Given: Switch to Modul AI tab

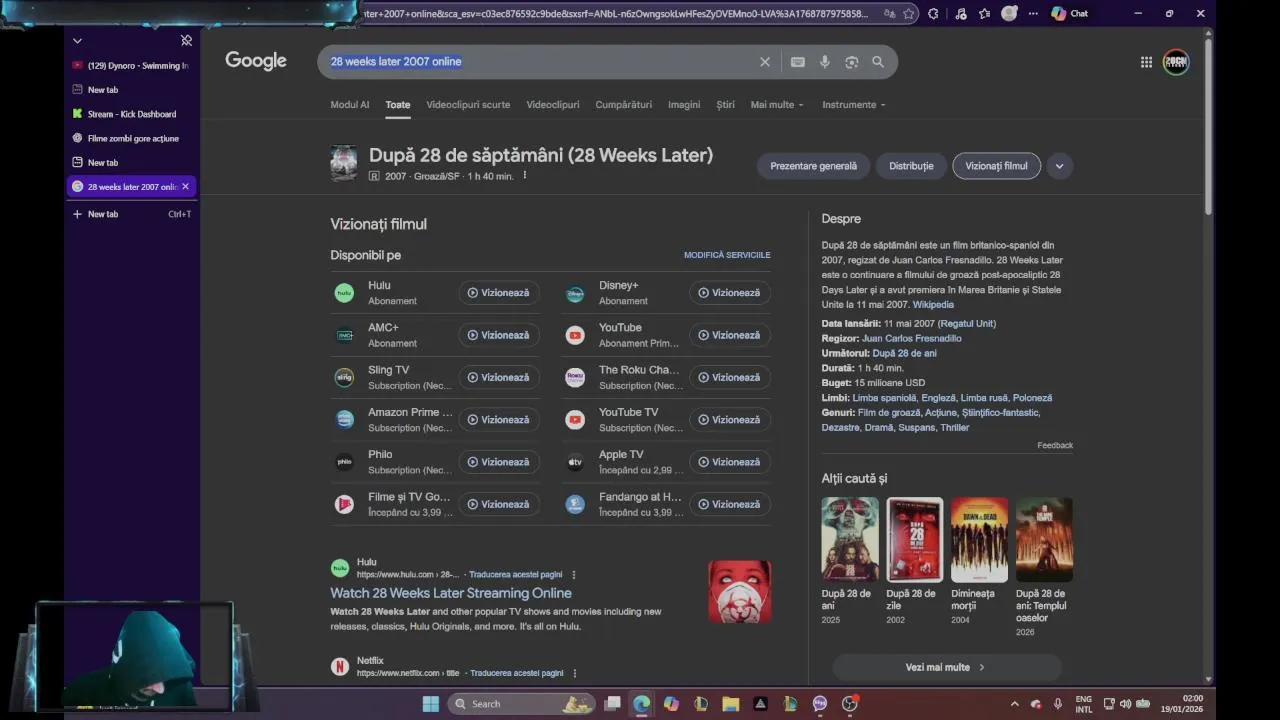Looking at the screenshot, I should point(350,105).
